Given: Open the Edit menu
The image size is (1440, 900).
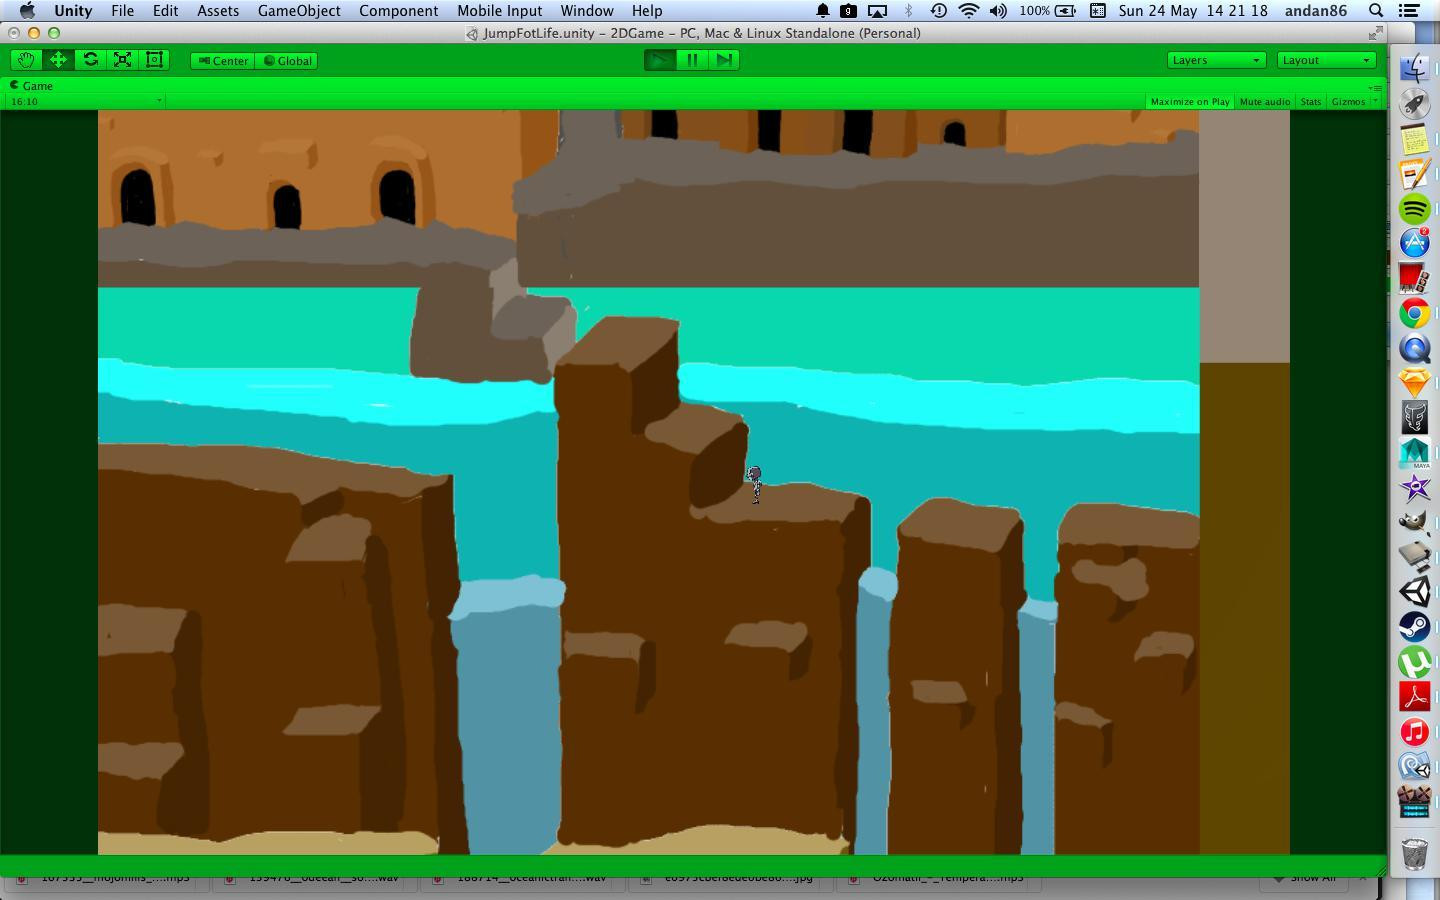Looking at the screenshot, I should pos(165,11).
